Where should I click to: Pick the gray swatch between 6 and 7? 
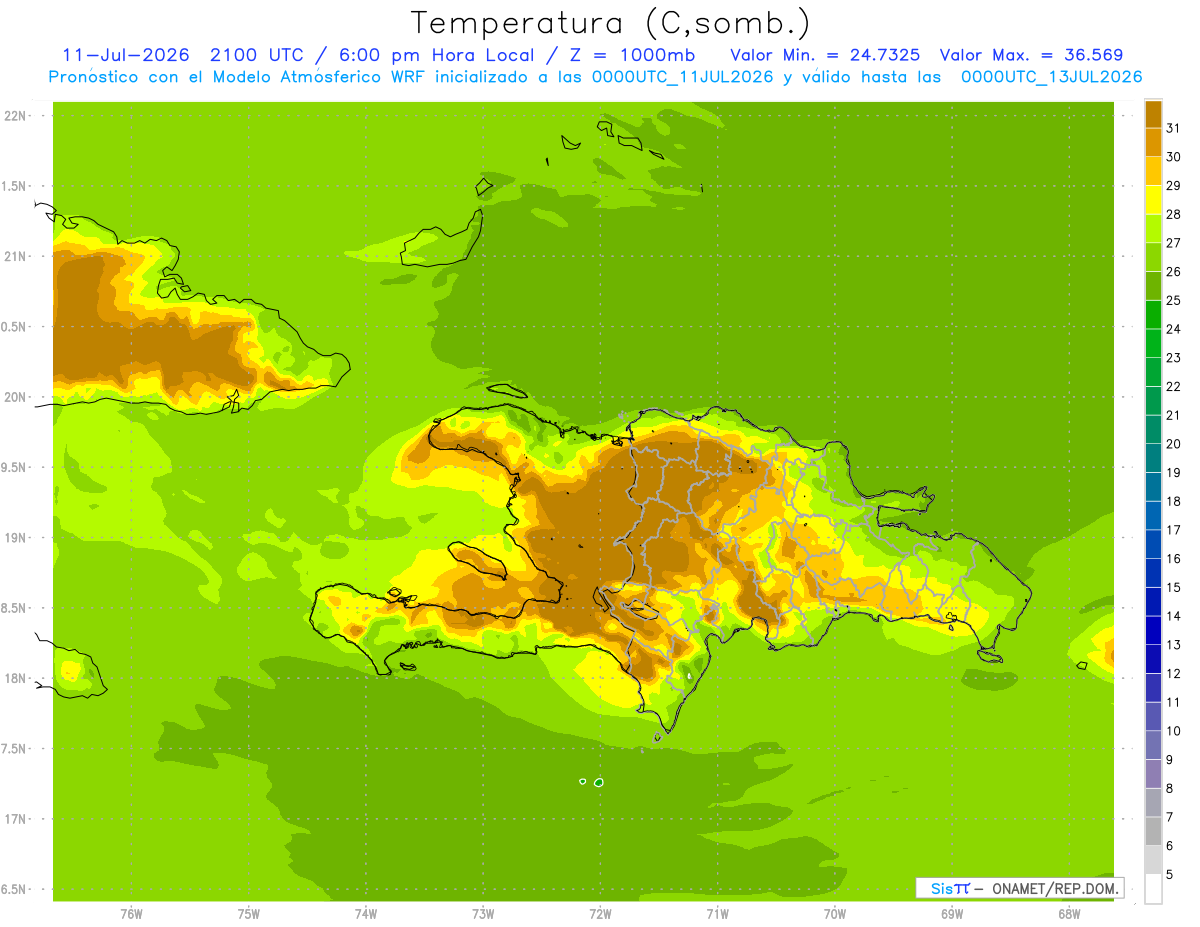1153,831
